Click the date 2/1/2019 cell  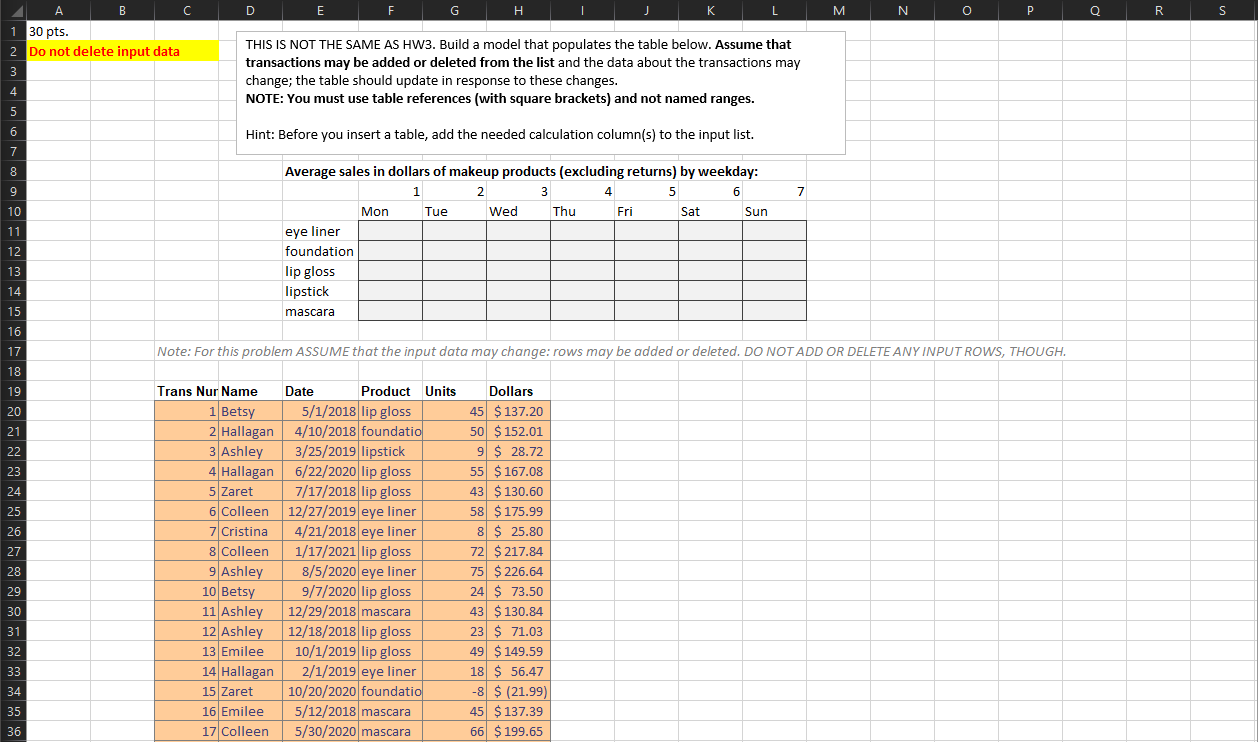(x=320, y=671)
